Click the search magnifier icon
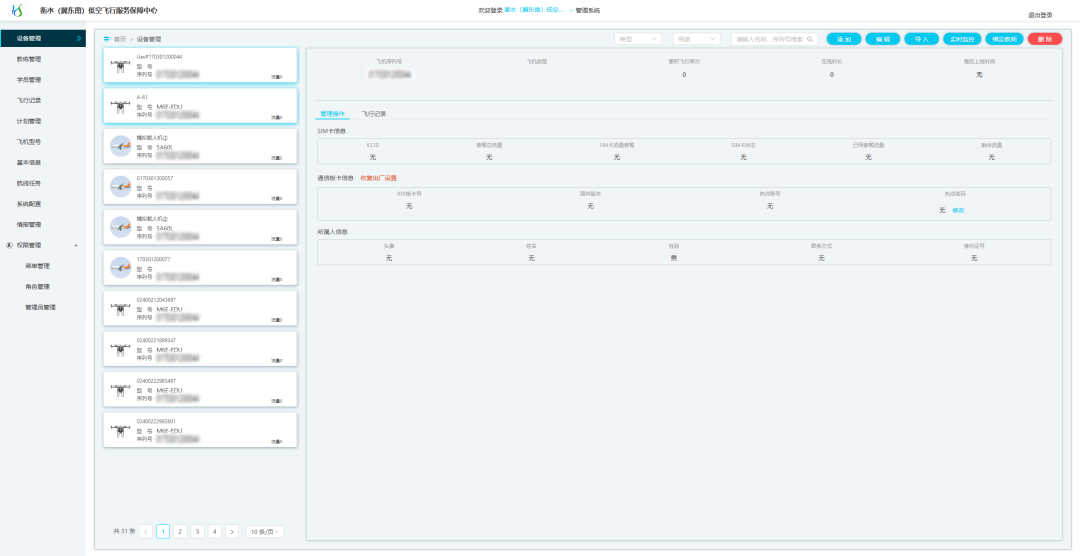 810,39
